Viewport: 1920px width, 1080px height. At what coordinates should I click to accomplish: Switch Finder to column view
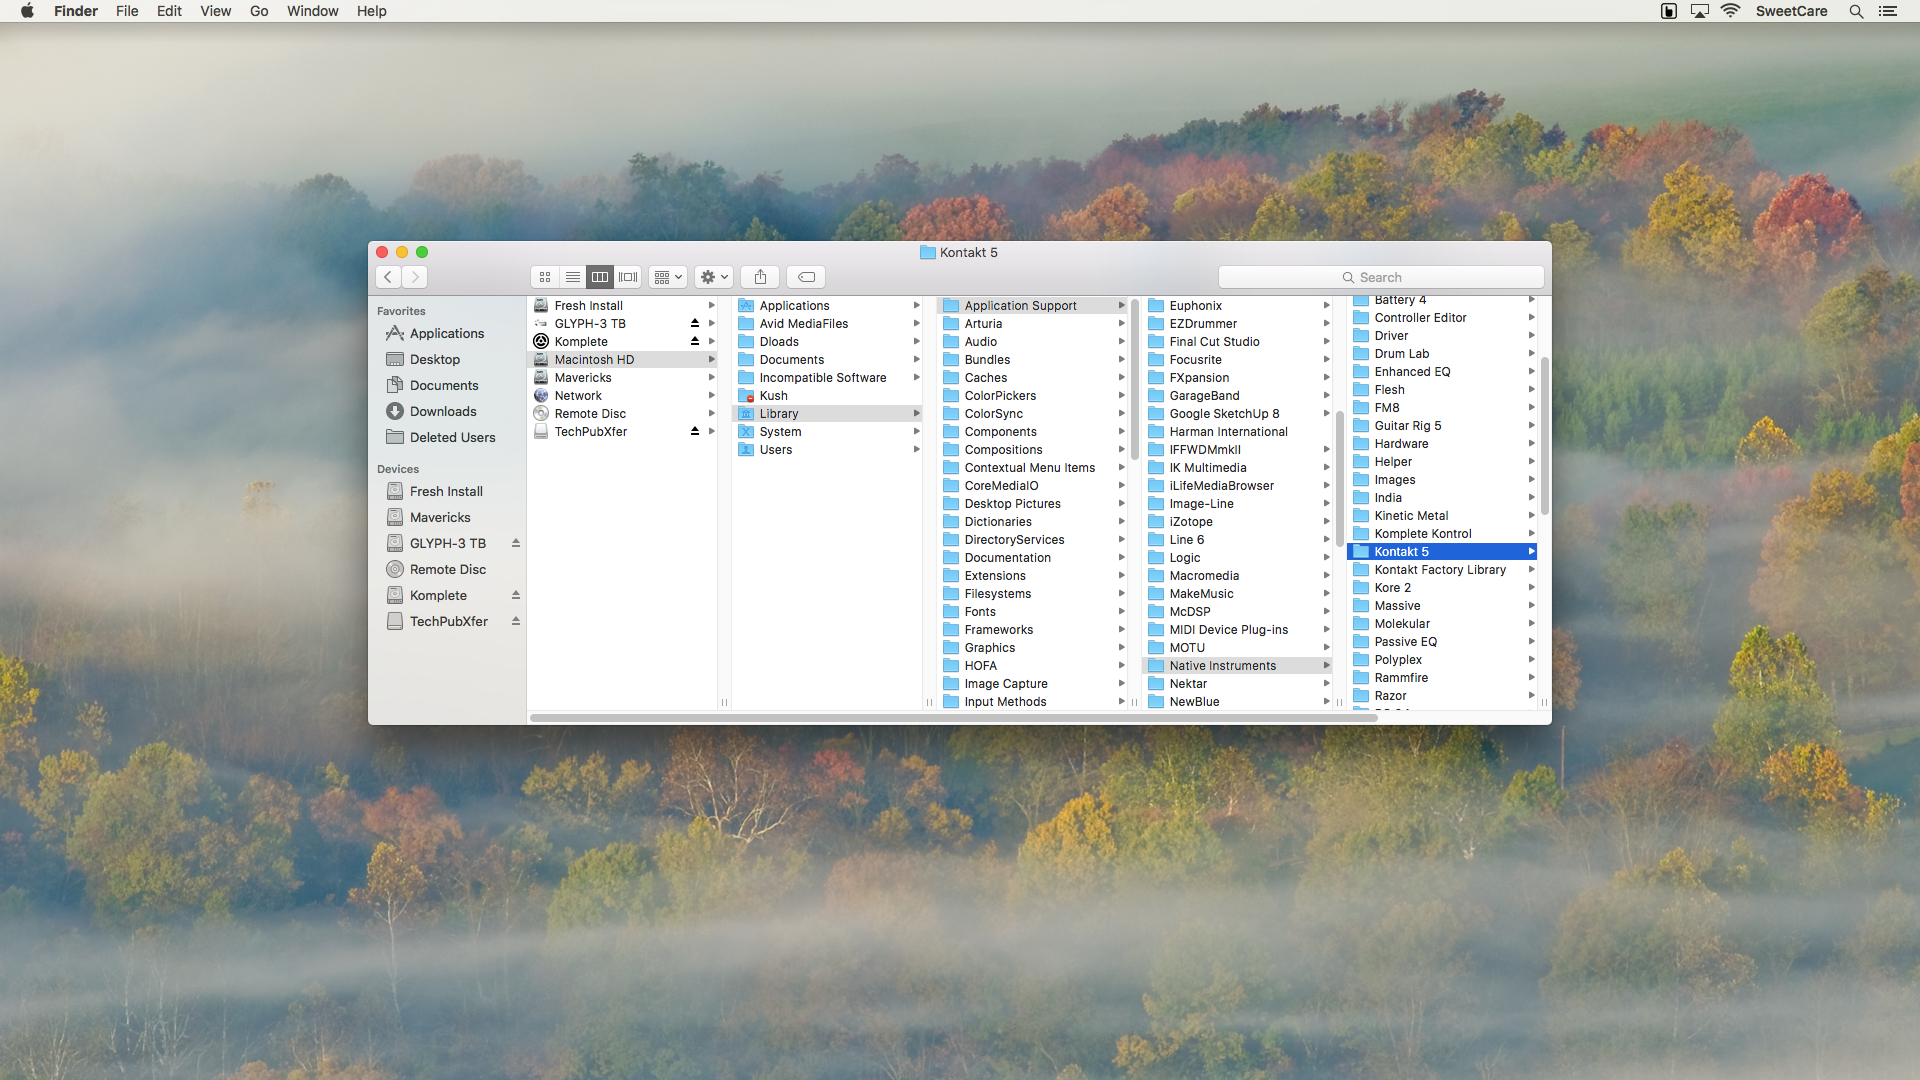(600, 277)
